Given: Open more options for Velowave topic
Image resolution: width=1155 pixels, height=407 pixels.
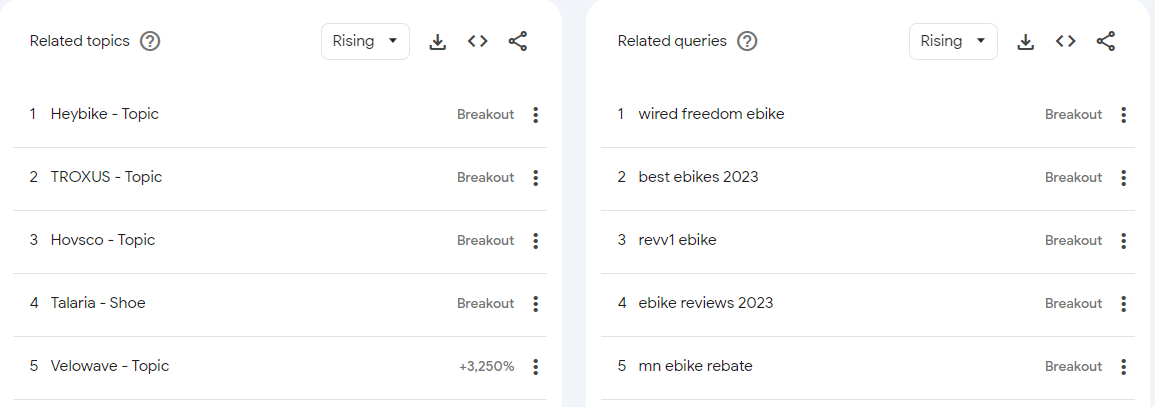Looking at the screenshot, I should (535, 367).
